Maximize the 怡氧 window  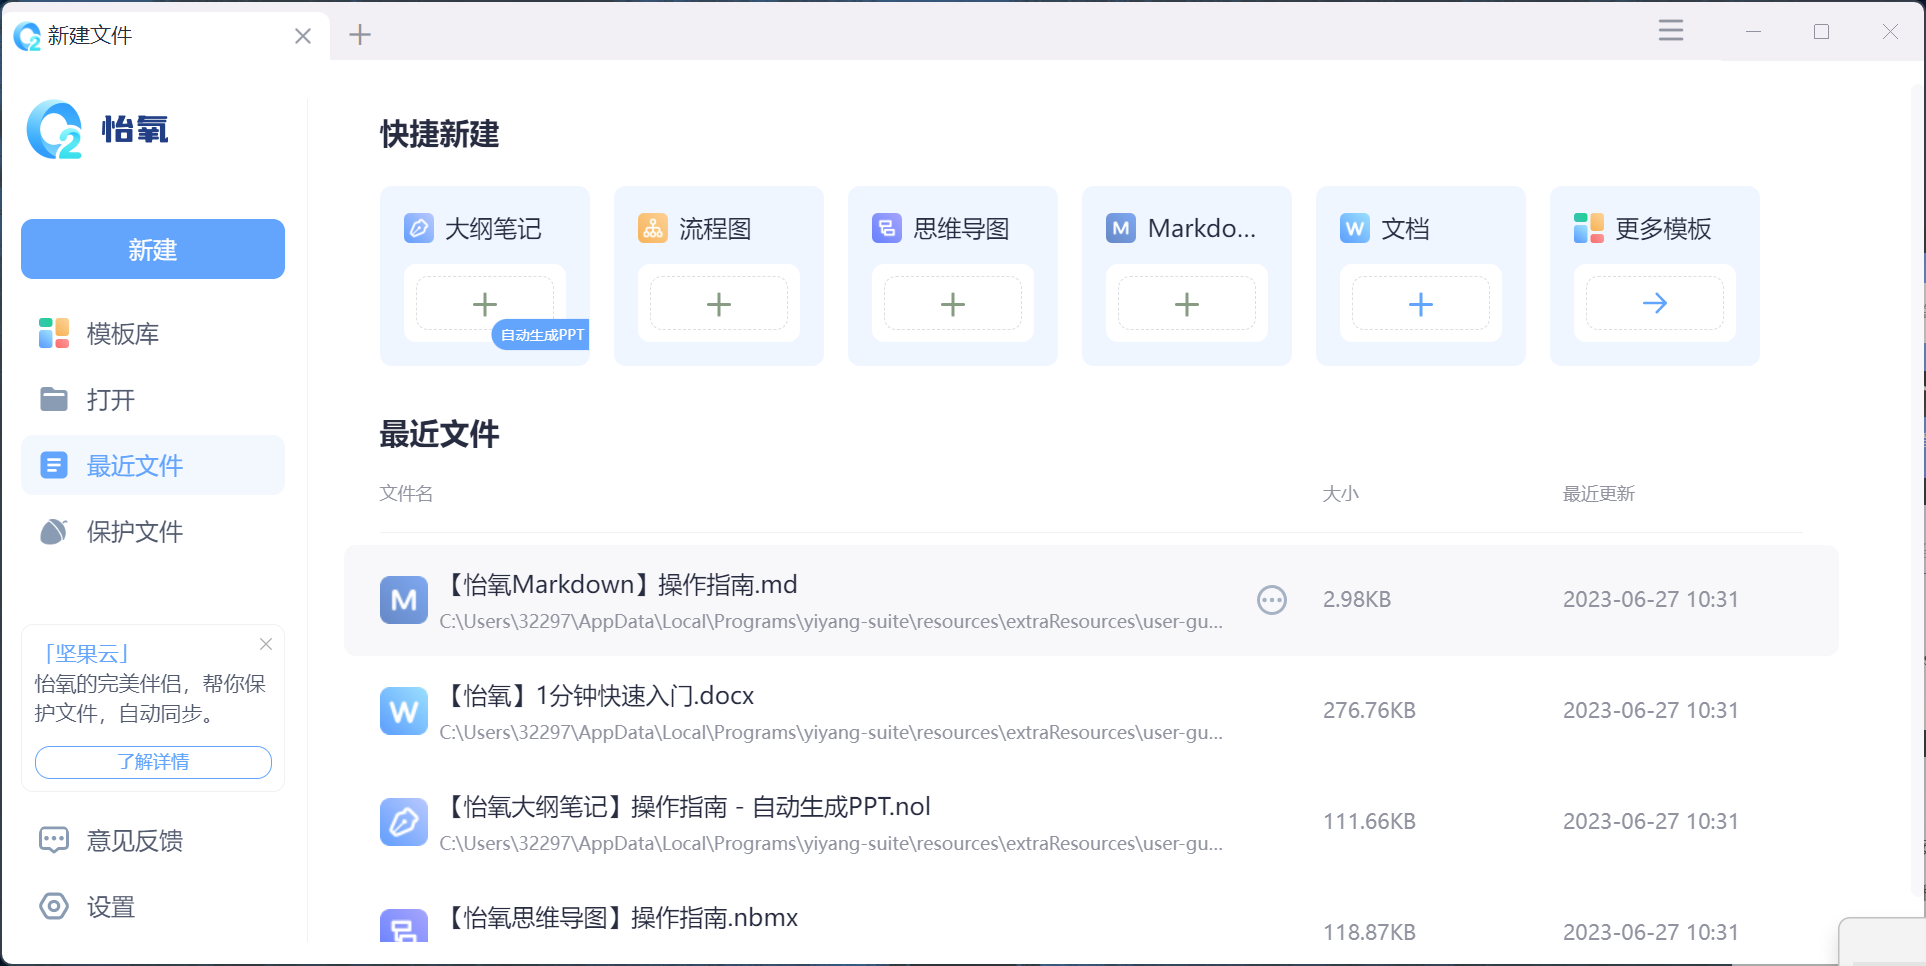[1822, 32]
